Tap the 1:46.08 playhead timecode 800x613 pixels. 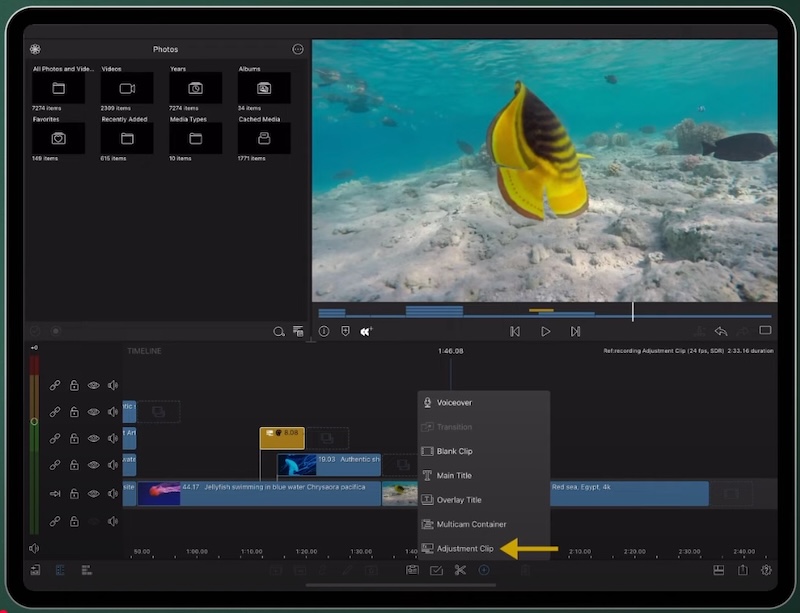[x=451, y=351]
